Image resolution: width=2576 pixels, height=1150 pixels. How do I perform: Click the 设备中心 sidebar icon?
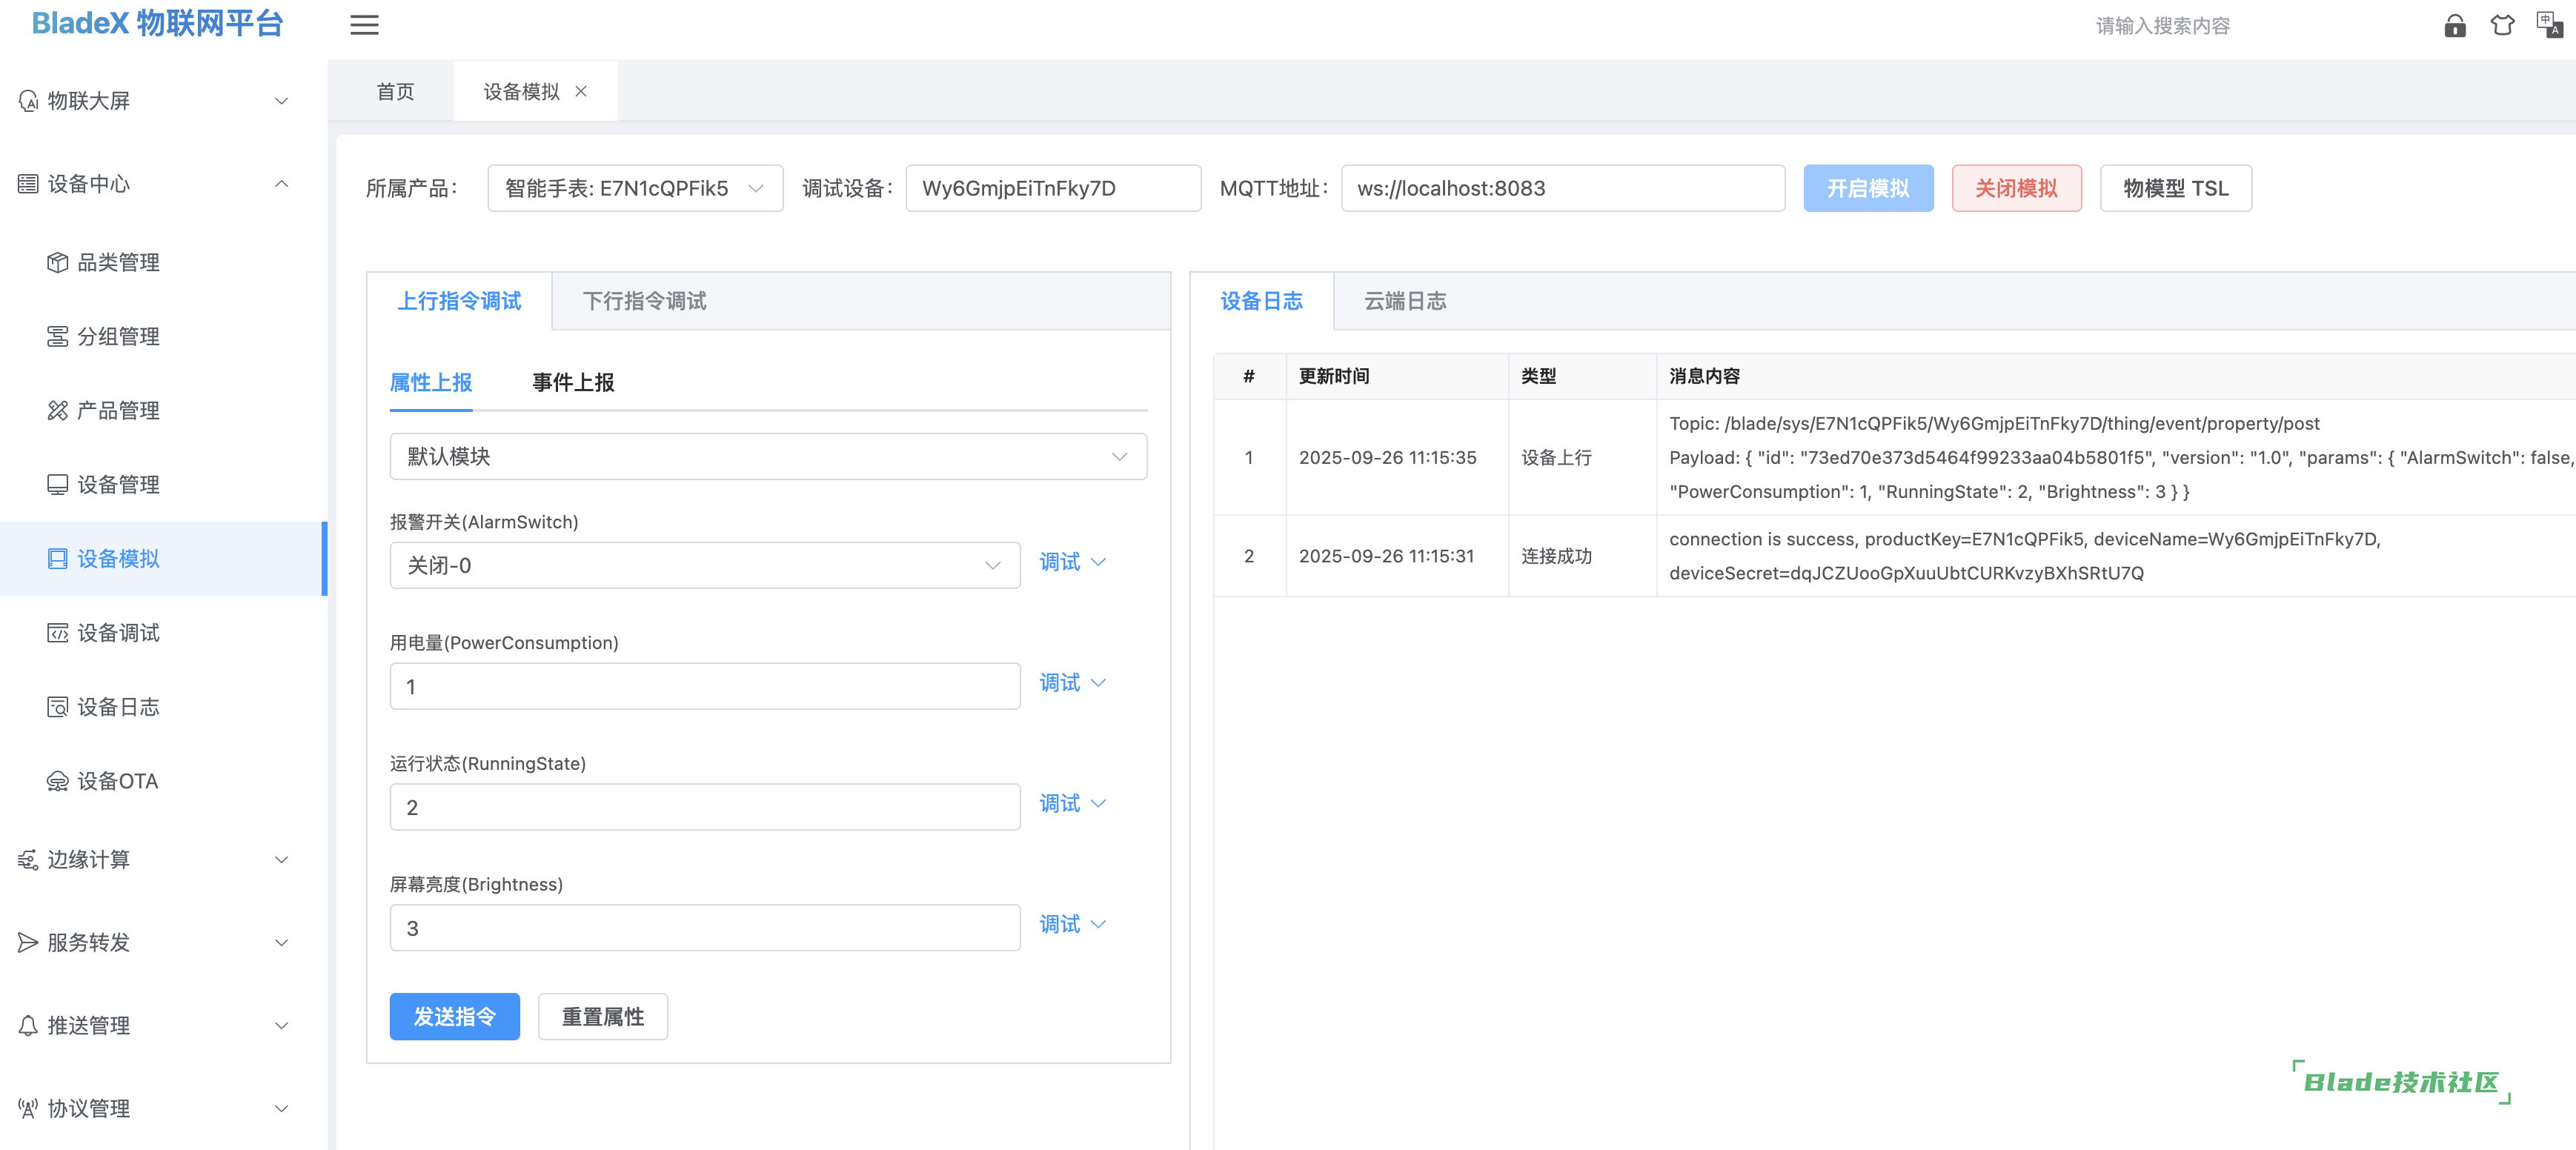[x=28, y=184]
